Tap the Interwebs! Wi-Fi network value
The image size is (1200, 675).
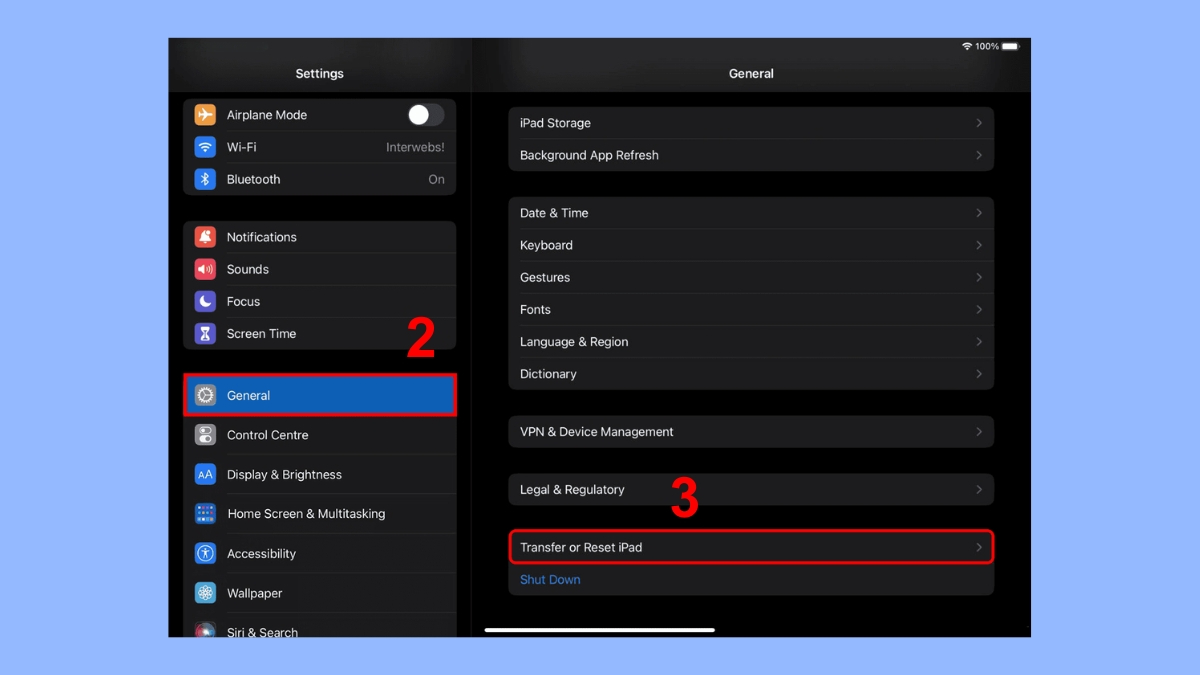(x=415, y=147)
